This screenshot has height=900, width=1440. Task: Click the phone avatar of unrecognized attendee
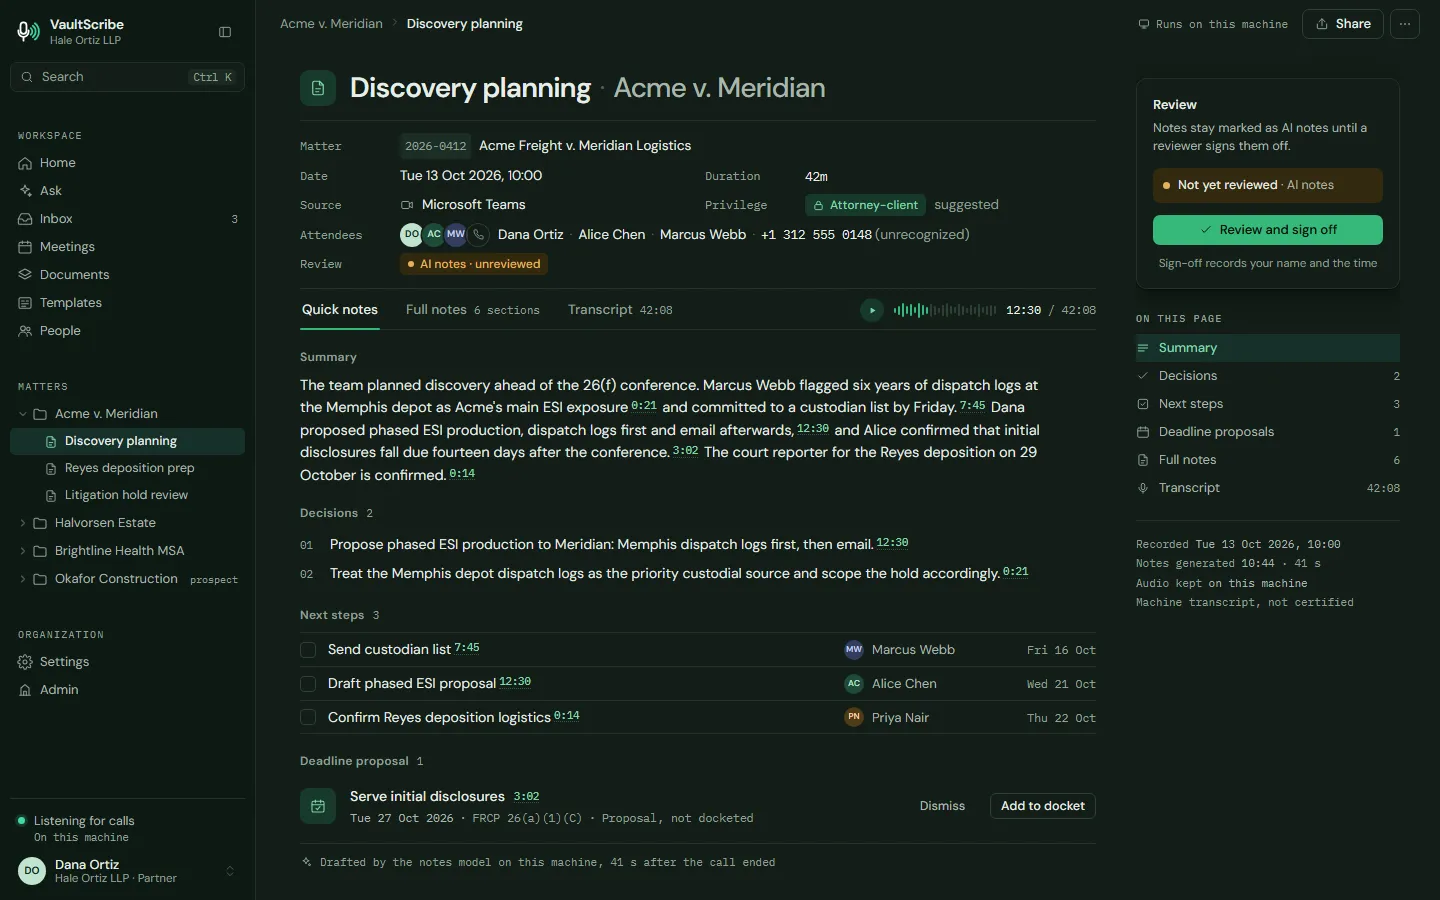point(479,235)
